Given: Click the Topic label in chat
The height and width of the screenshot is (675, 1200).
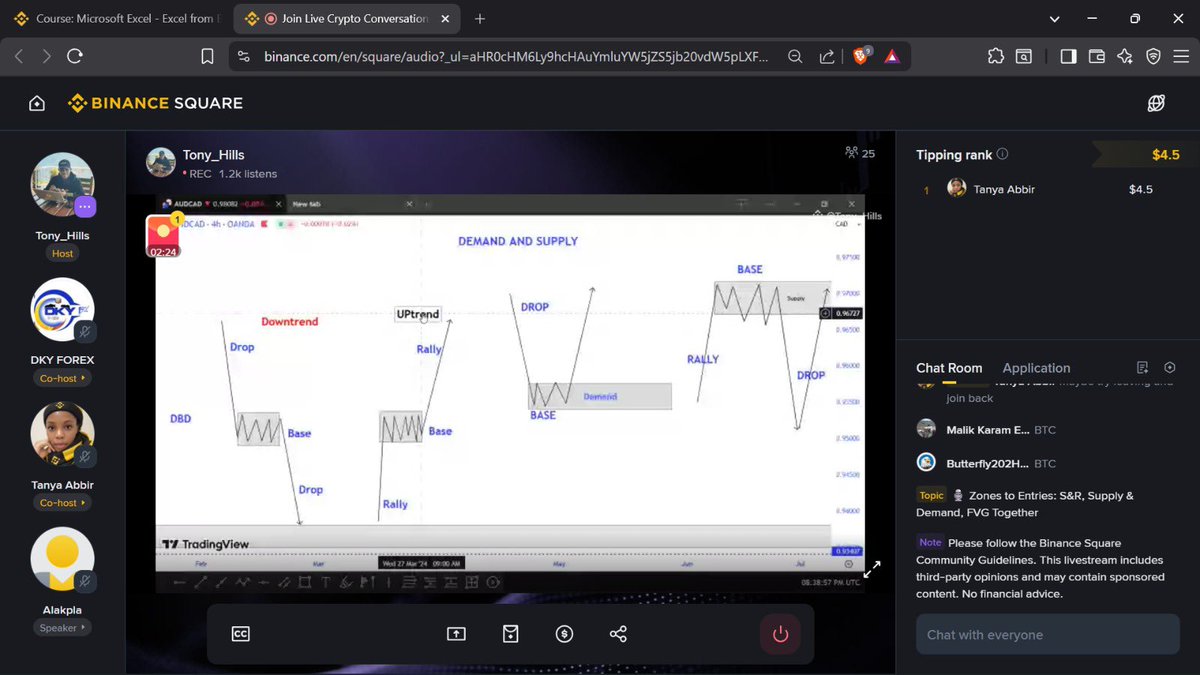Looking at the screenshot, I should coord(931,495).
